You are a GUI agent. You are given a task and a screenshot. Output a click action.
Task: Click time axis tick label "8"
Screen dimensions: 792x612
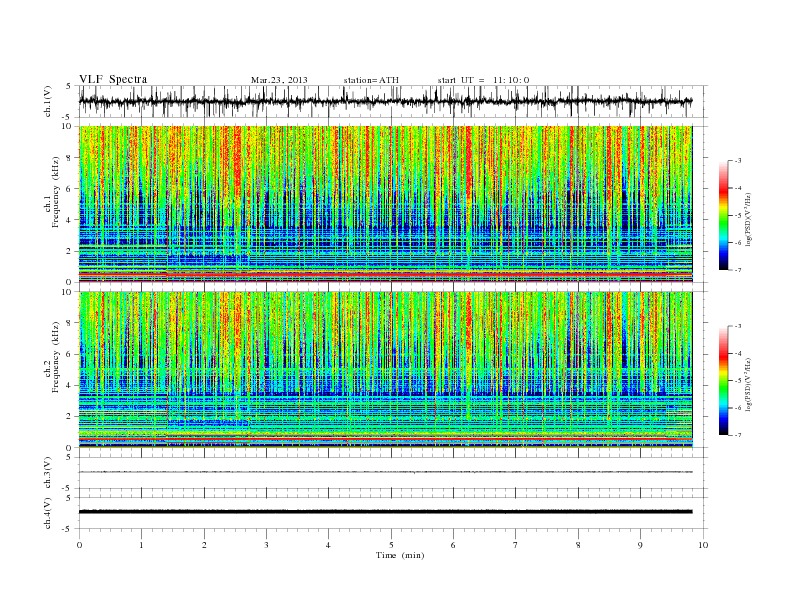coord(578,545)
